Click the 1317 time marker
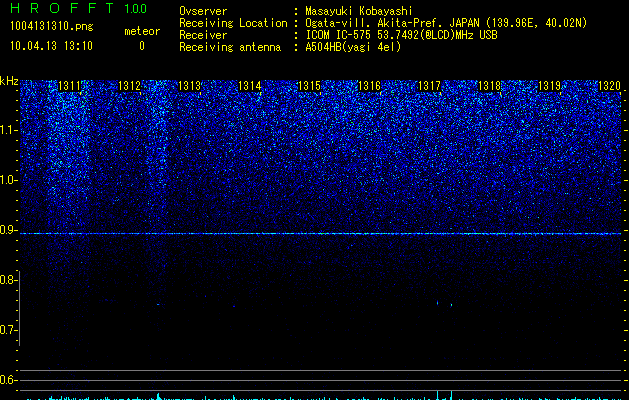Image resolution: width=629 pixels, height=400 pixels. coord(429,86)
